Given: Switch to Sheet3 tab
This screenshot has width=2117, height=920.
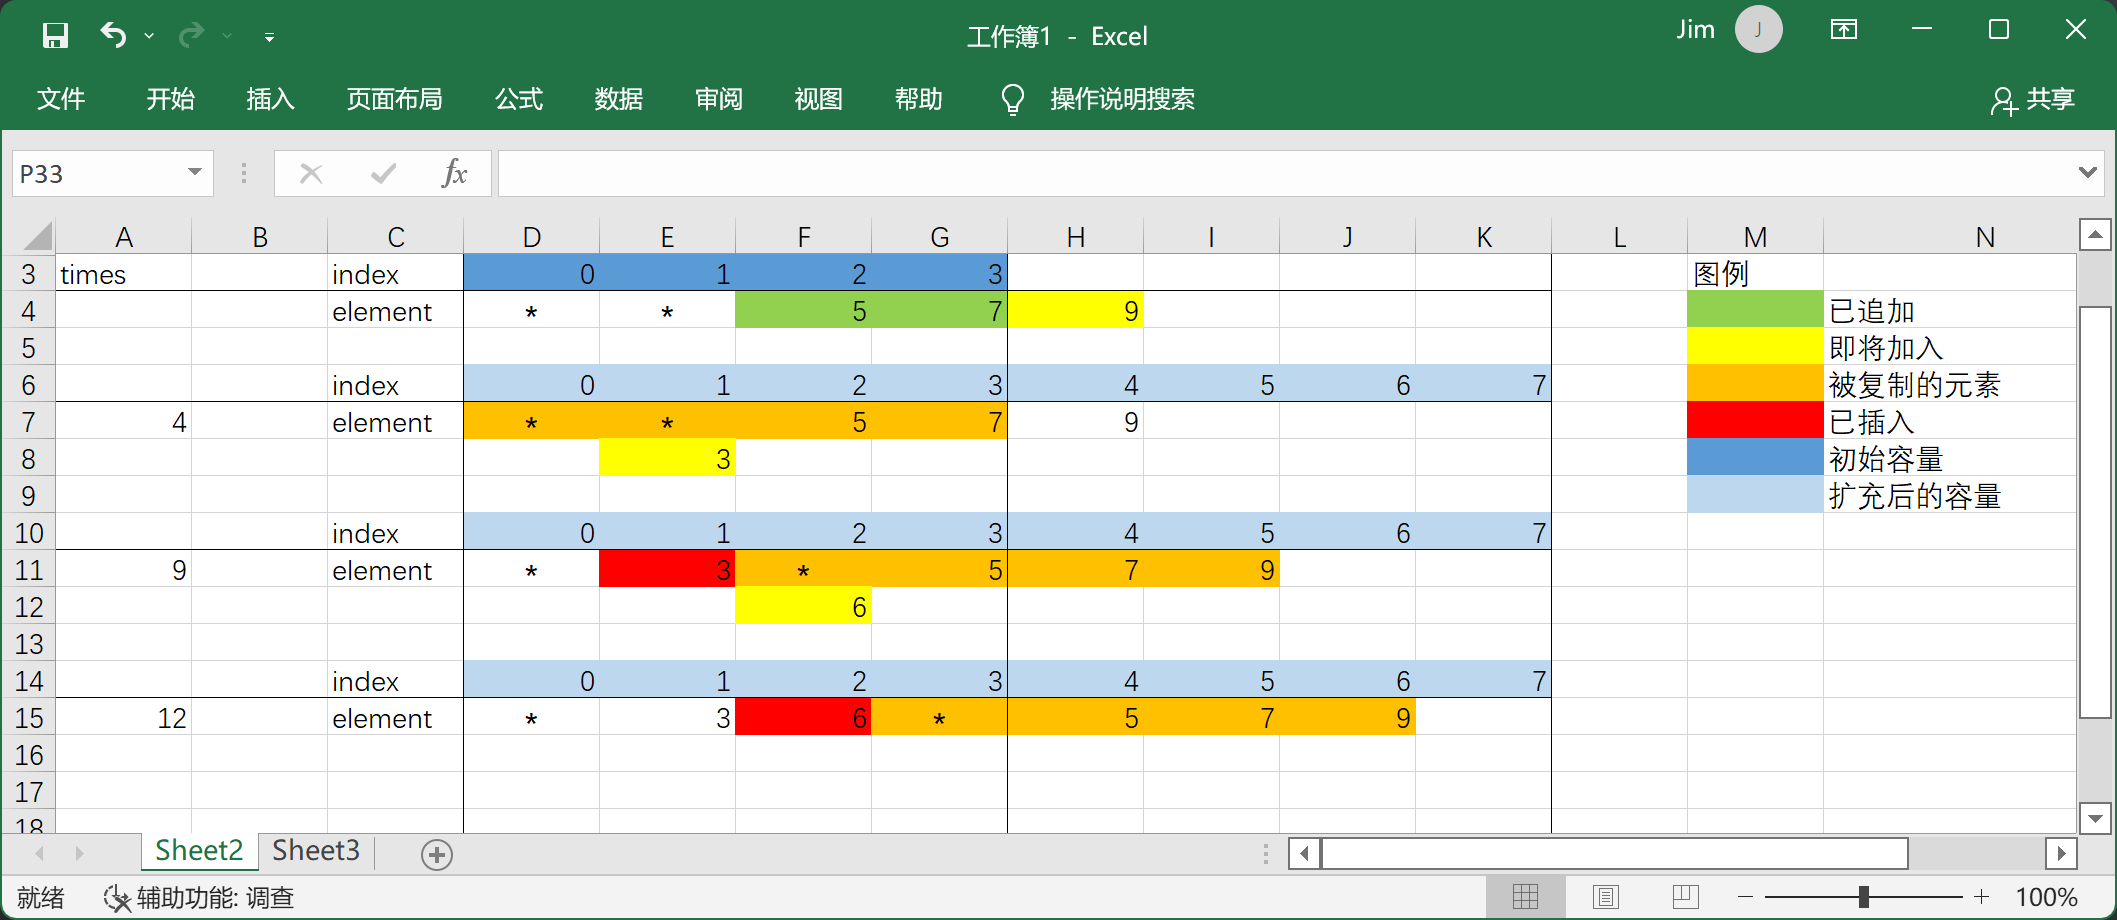Looking at the screenshot, I should click(316, 851).
